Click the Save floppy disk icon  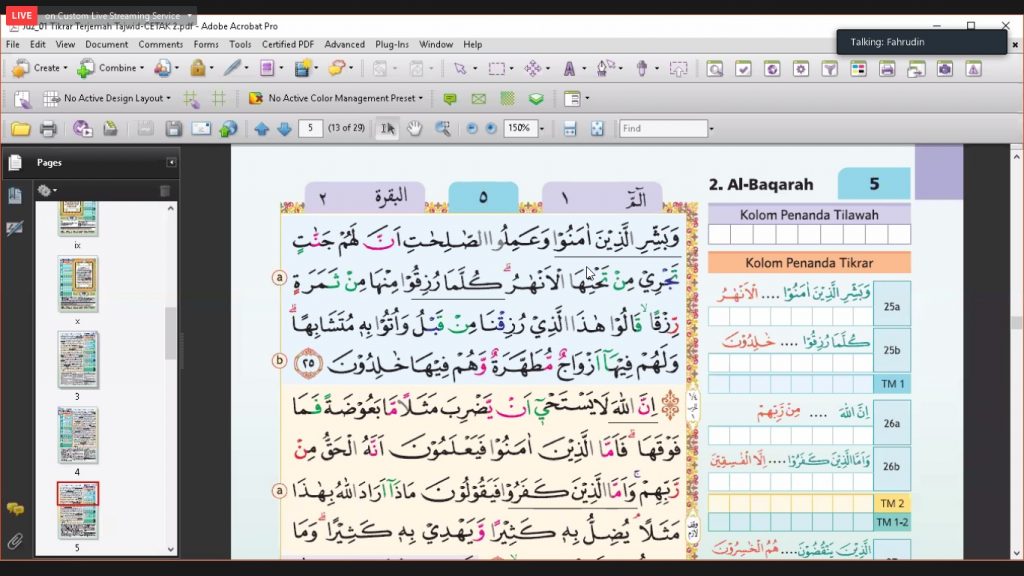(173, 129)
